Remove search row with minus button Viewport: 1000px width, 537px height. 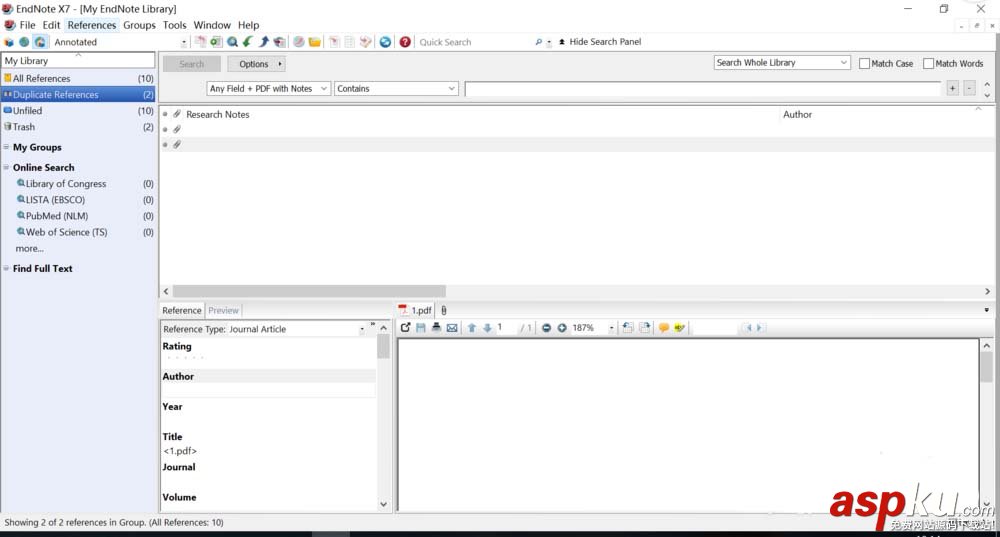(969, 89)
